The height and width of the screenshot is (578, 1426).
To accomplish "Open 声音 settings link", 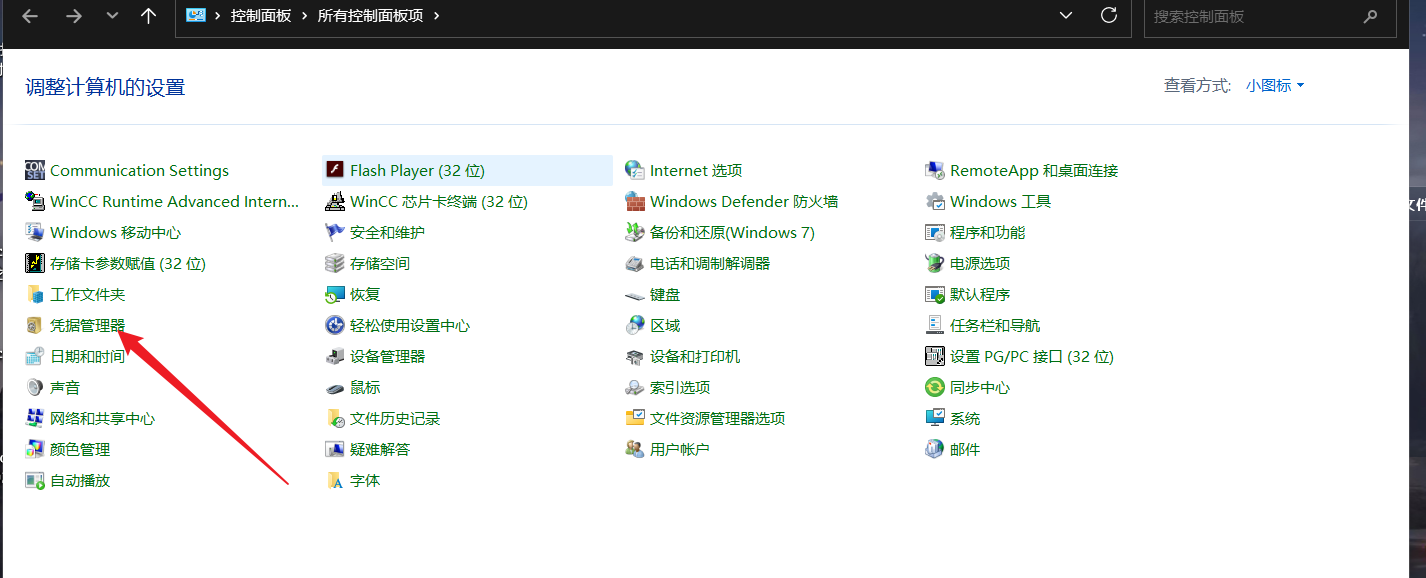I will tap(65, 387).
